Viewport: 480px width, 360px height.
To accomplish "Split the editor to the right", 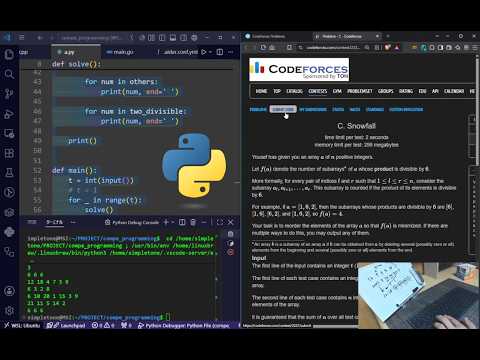I will click(x=220, y=52).
